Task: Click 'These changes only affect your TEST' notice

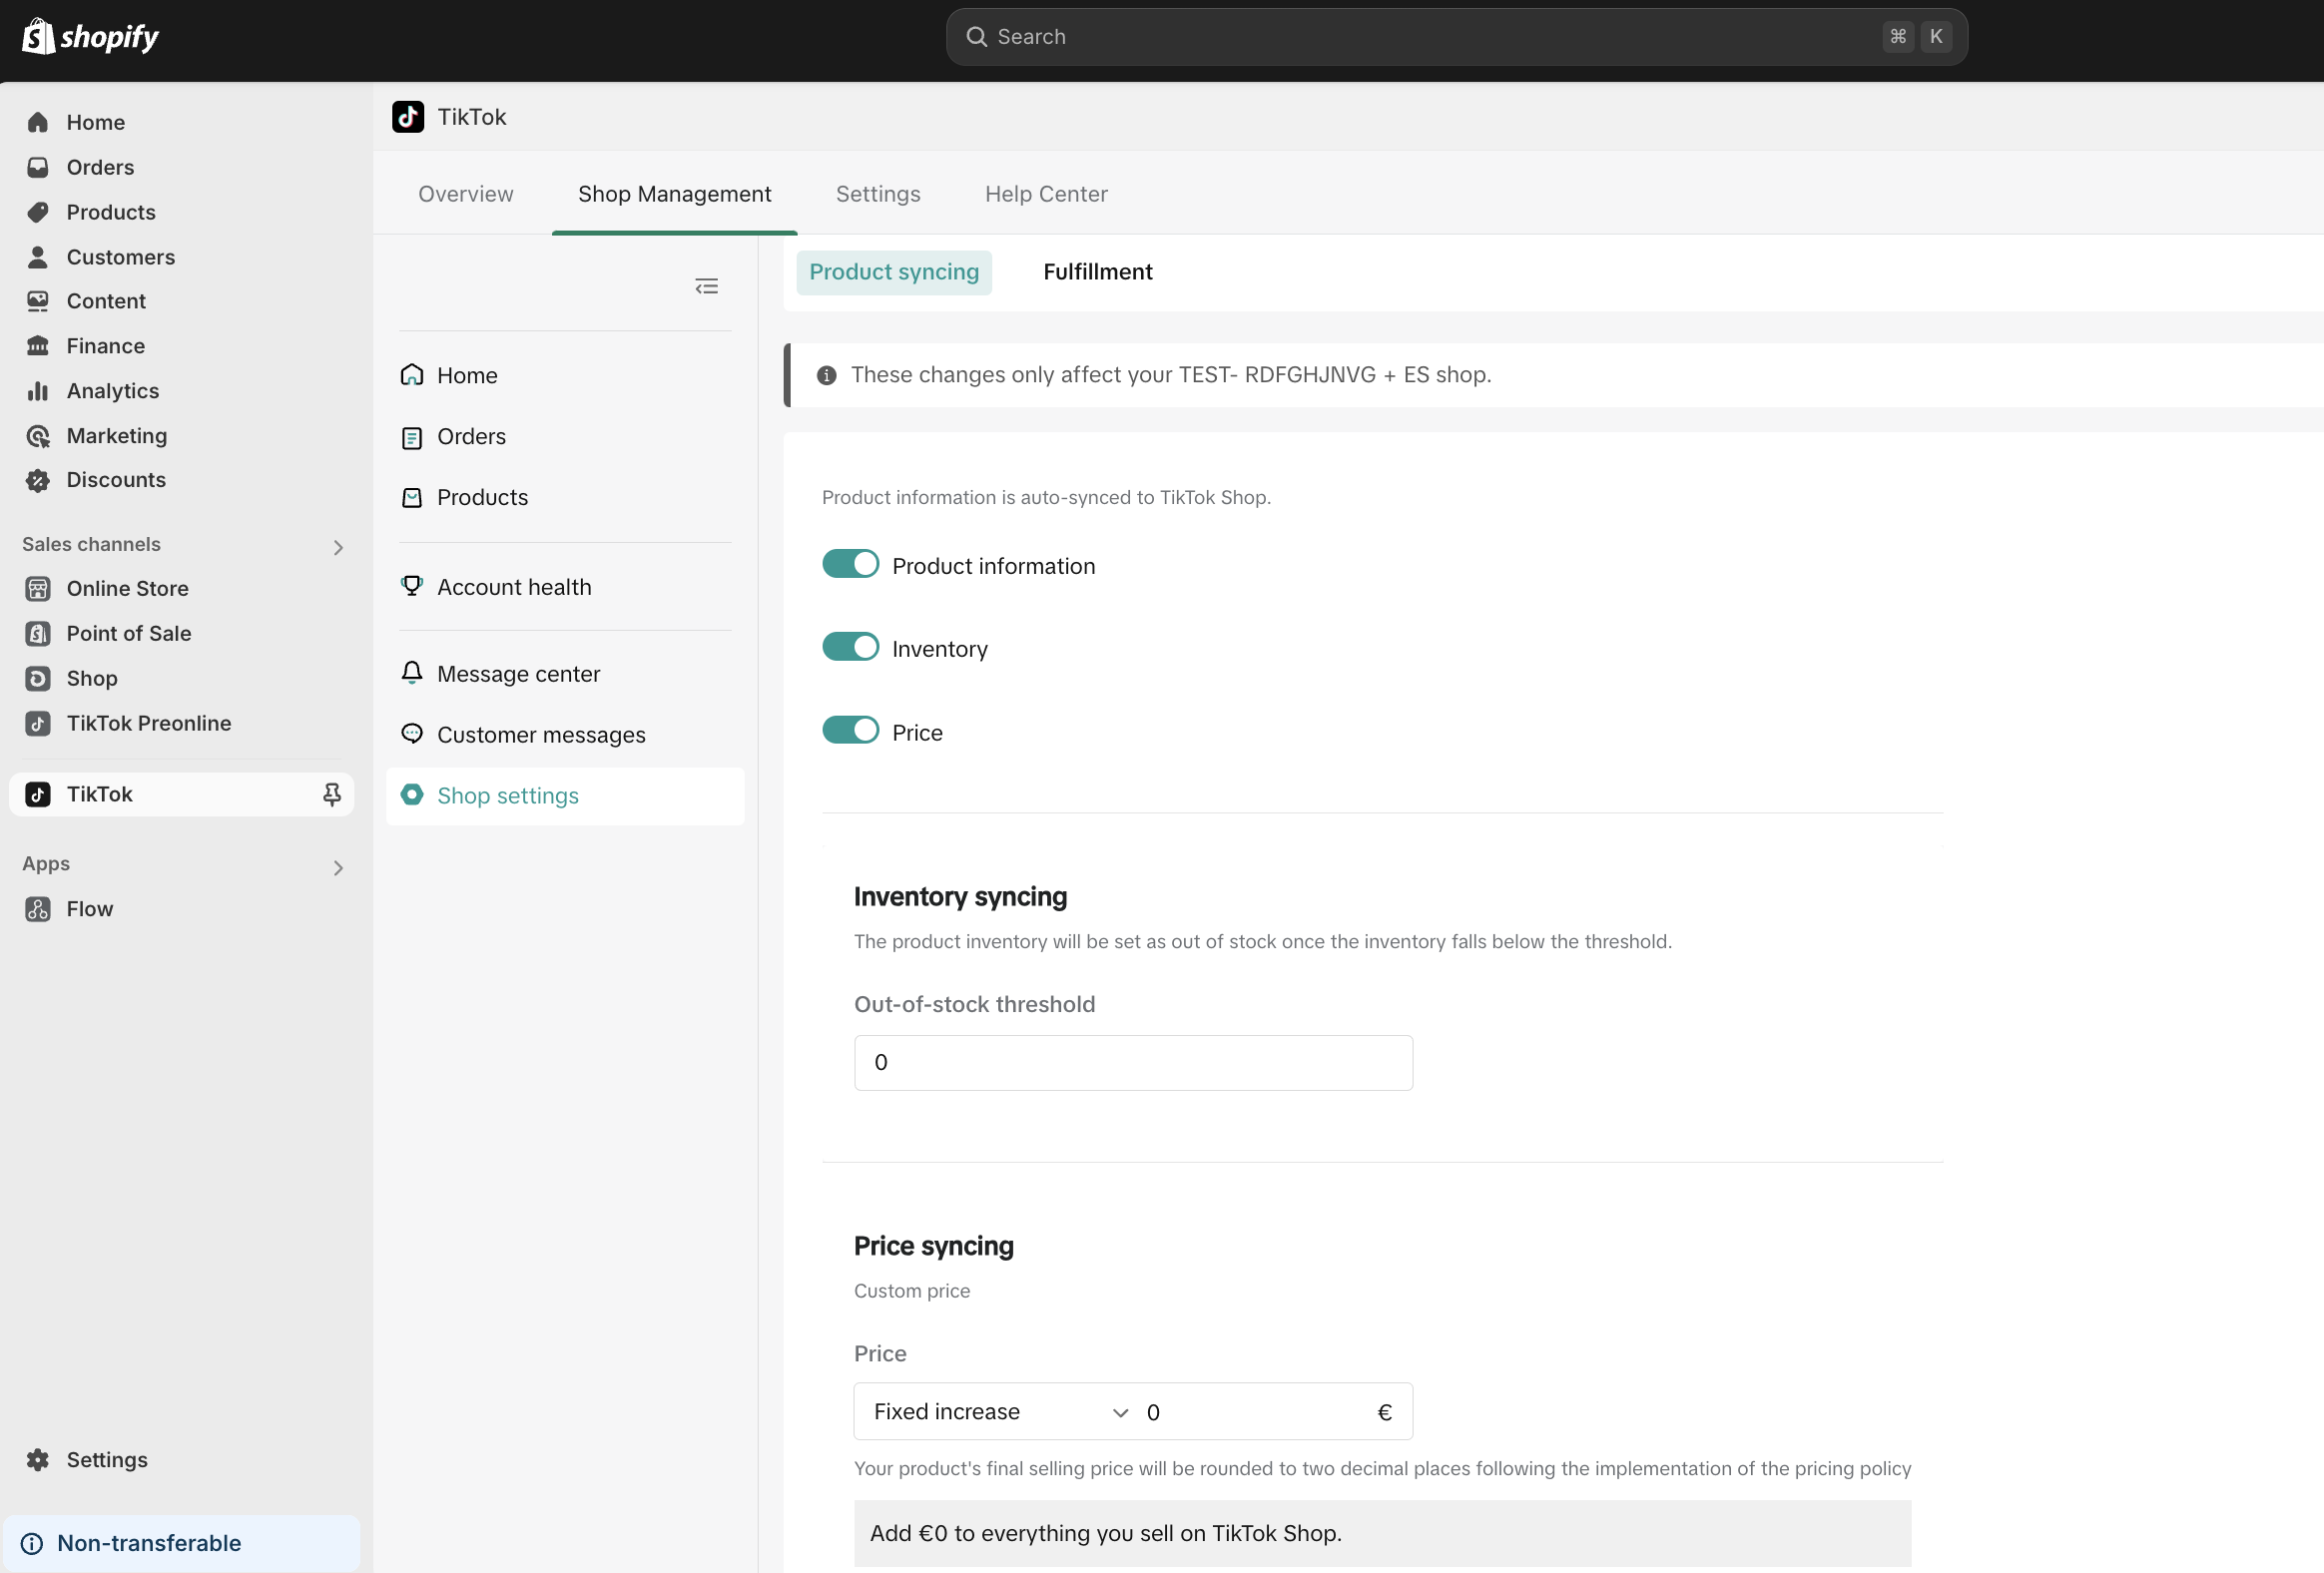Action: (1171, 375)
